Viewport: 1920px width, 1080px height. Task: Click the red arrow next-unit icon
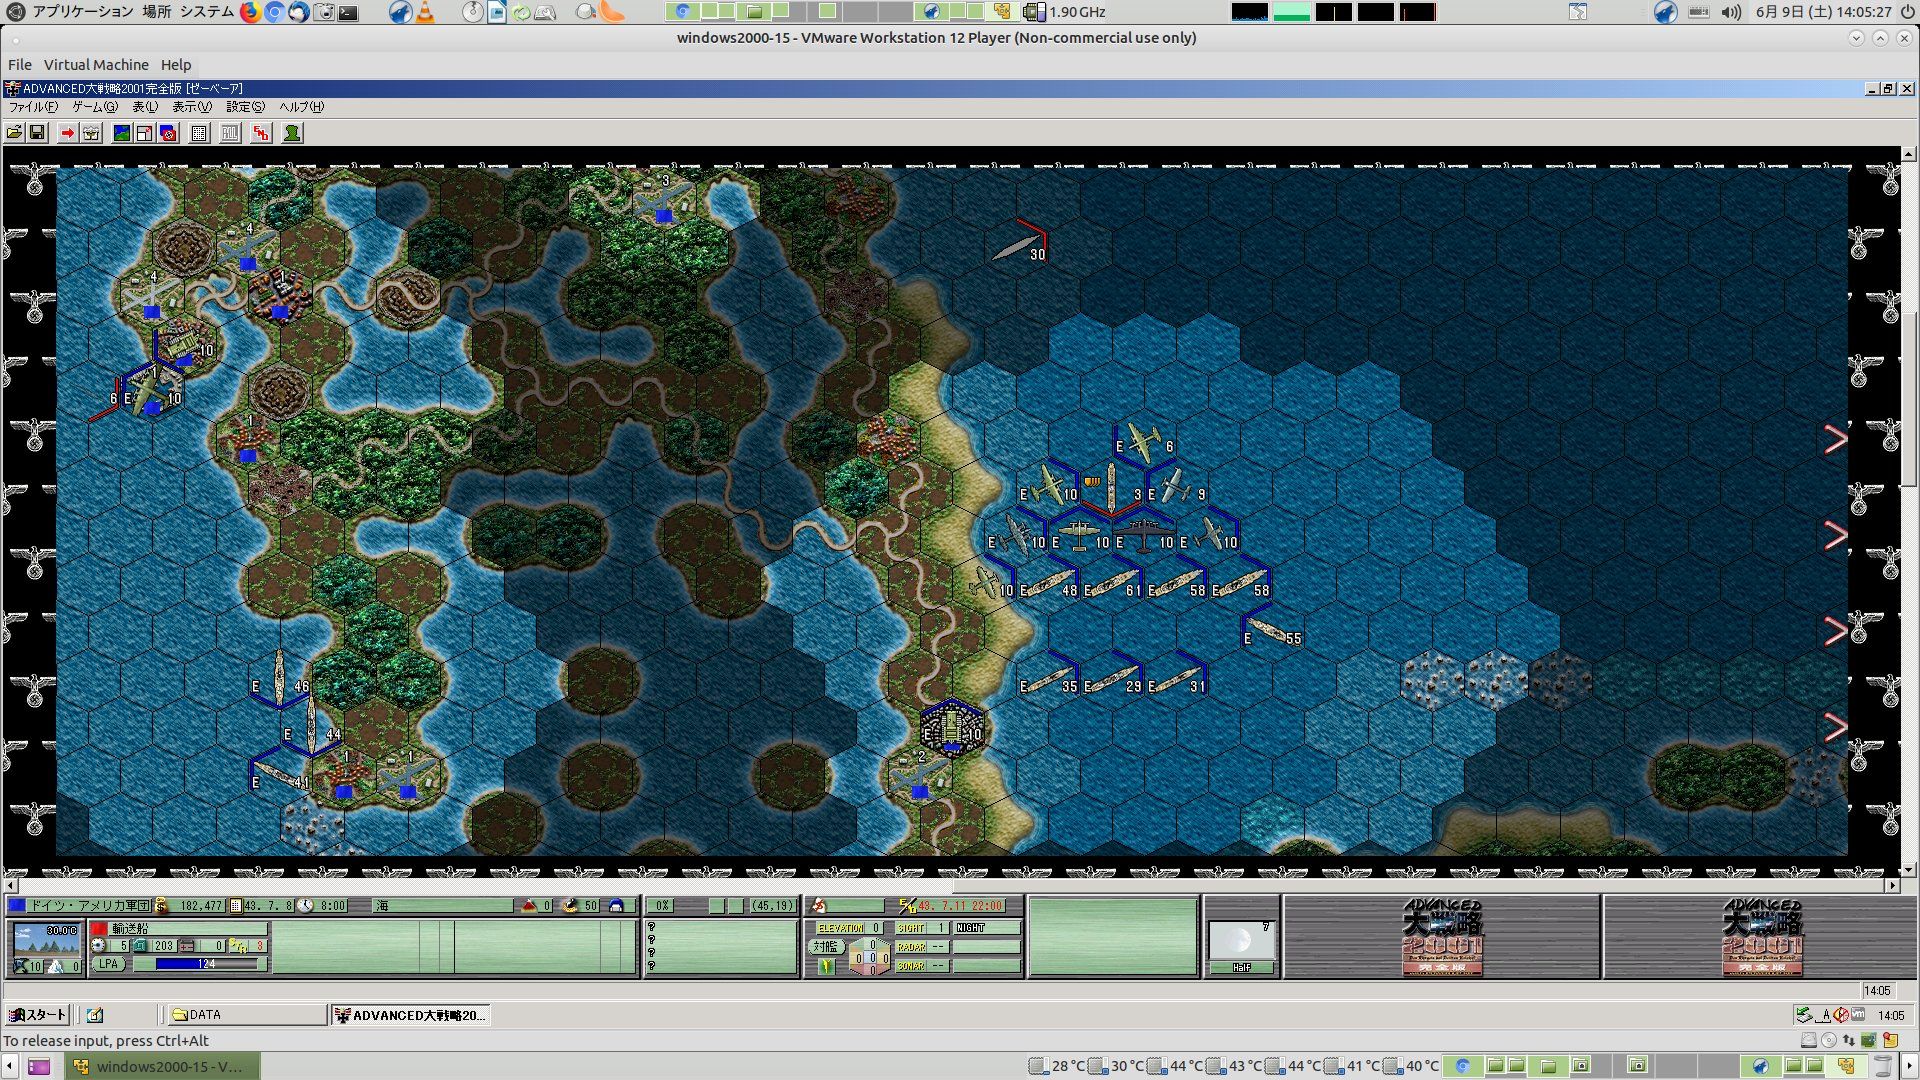tap(67, 133)
